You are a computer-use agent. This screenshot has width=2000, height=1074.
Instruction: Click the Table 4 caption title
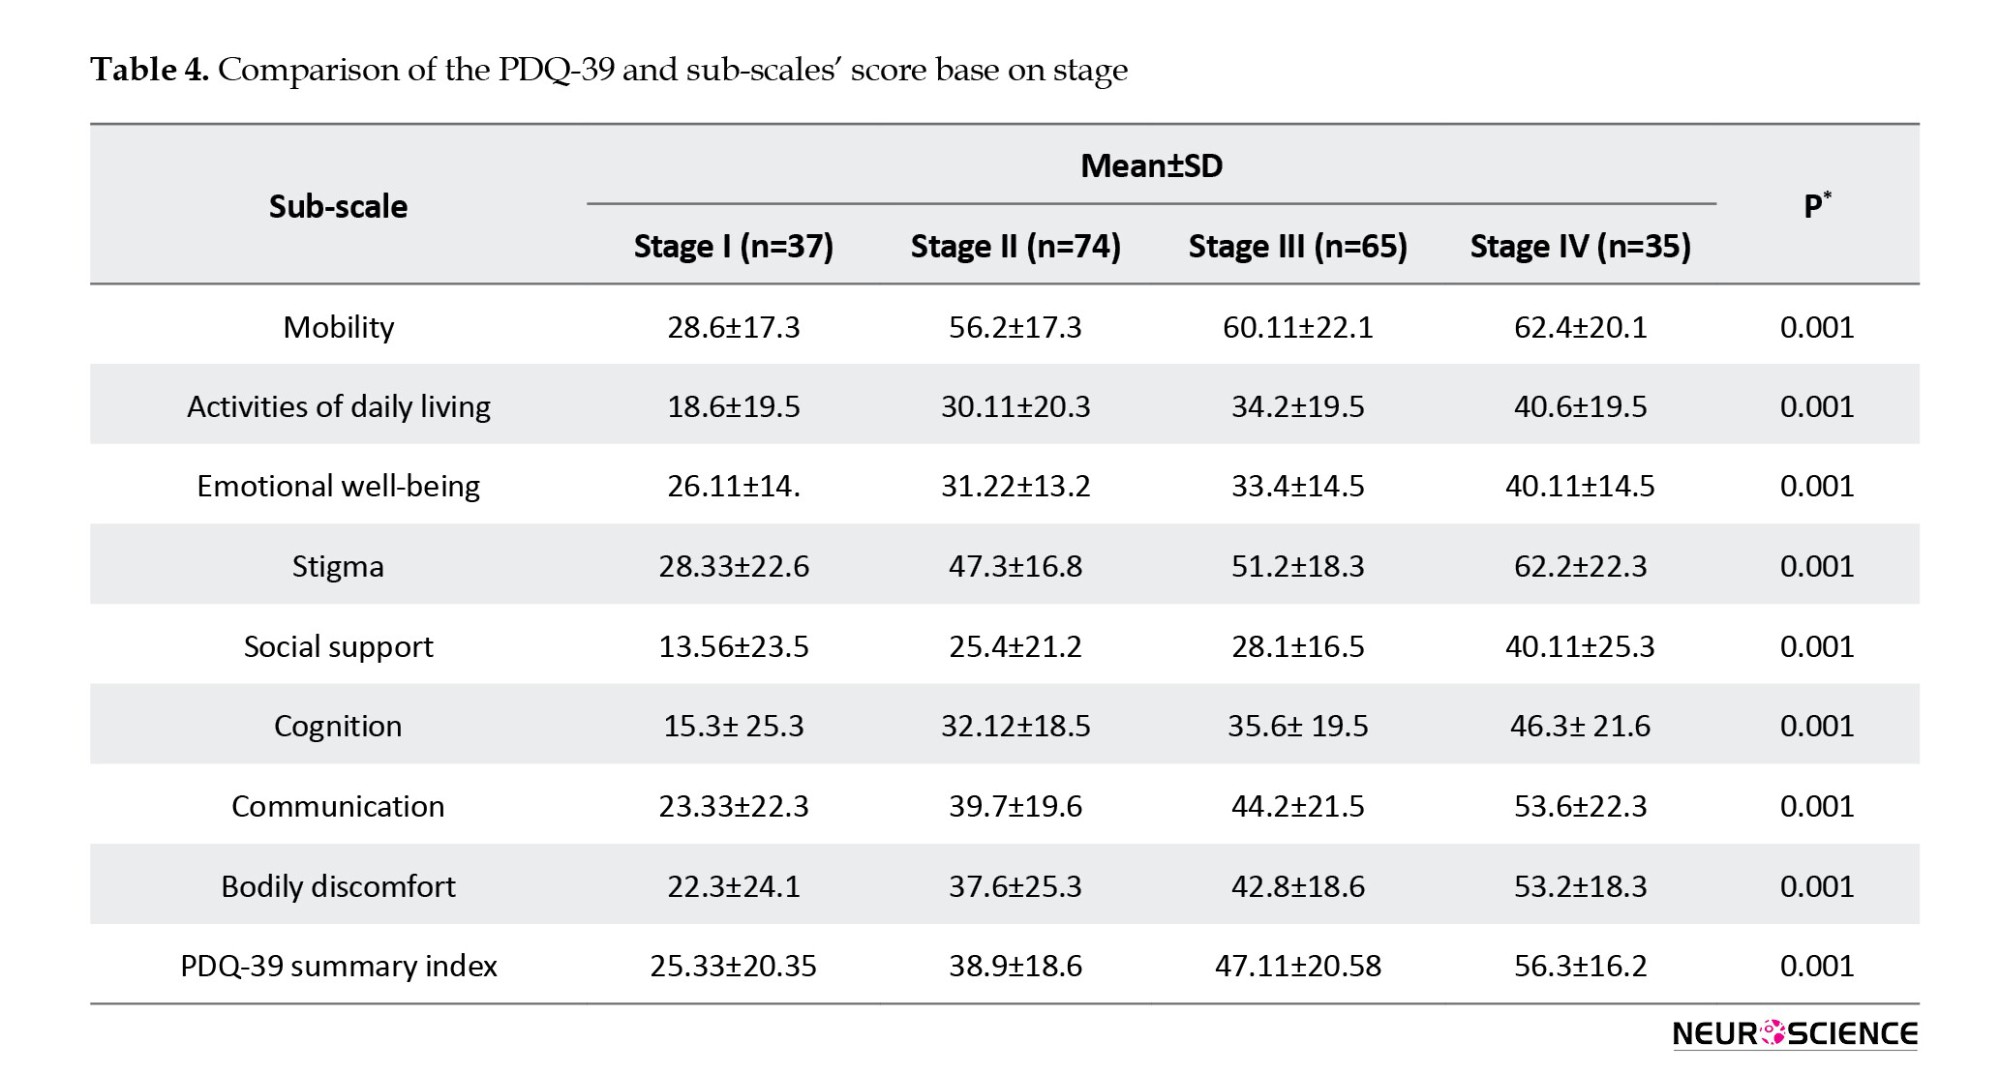click(x=608, y=70)
